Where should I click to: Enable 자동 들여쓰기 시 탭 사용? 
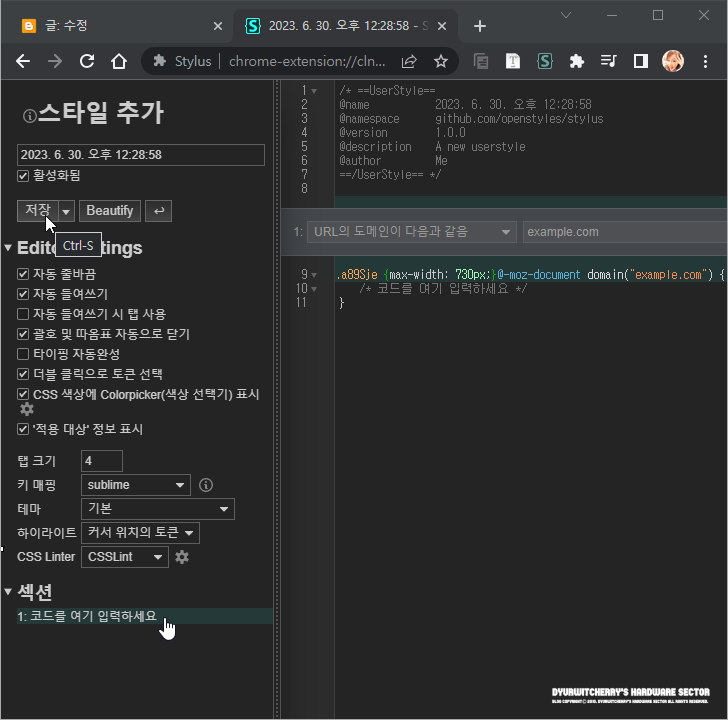point(23,314)
